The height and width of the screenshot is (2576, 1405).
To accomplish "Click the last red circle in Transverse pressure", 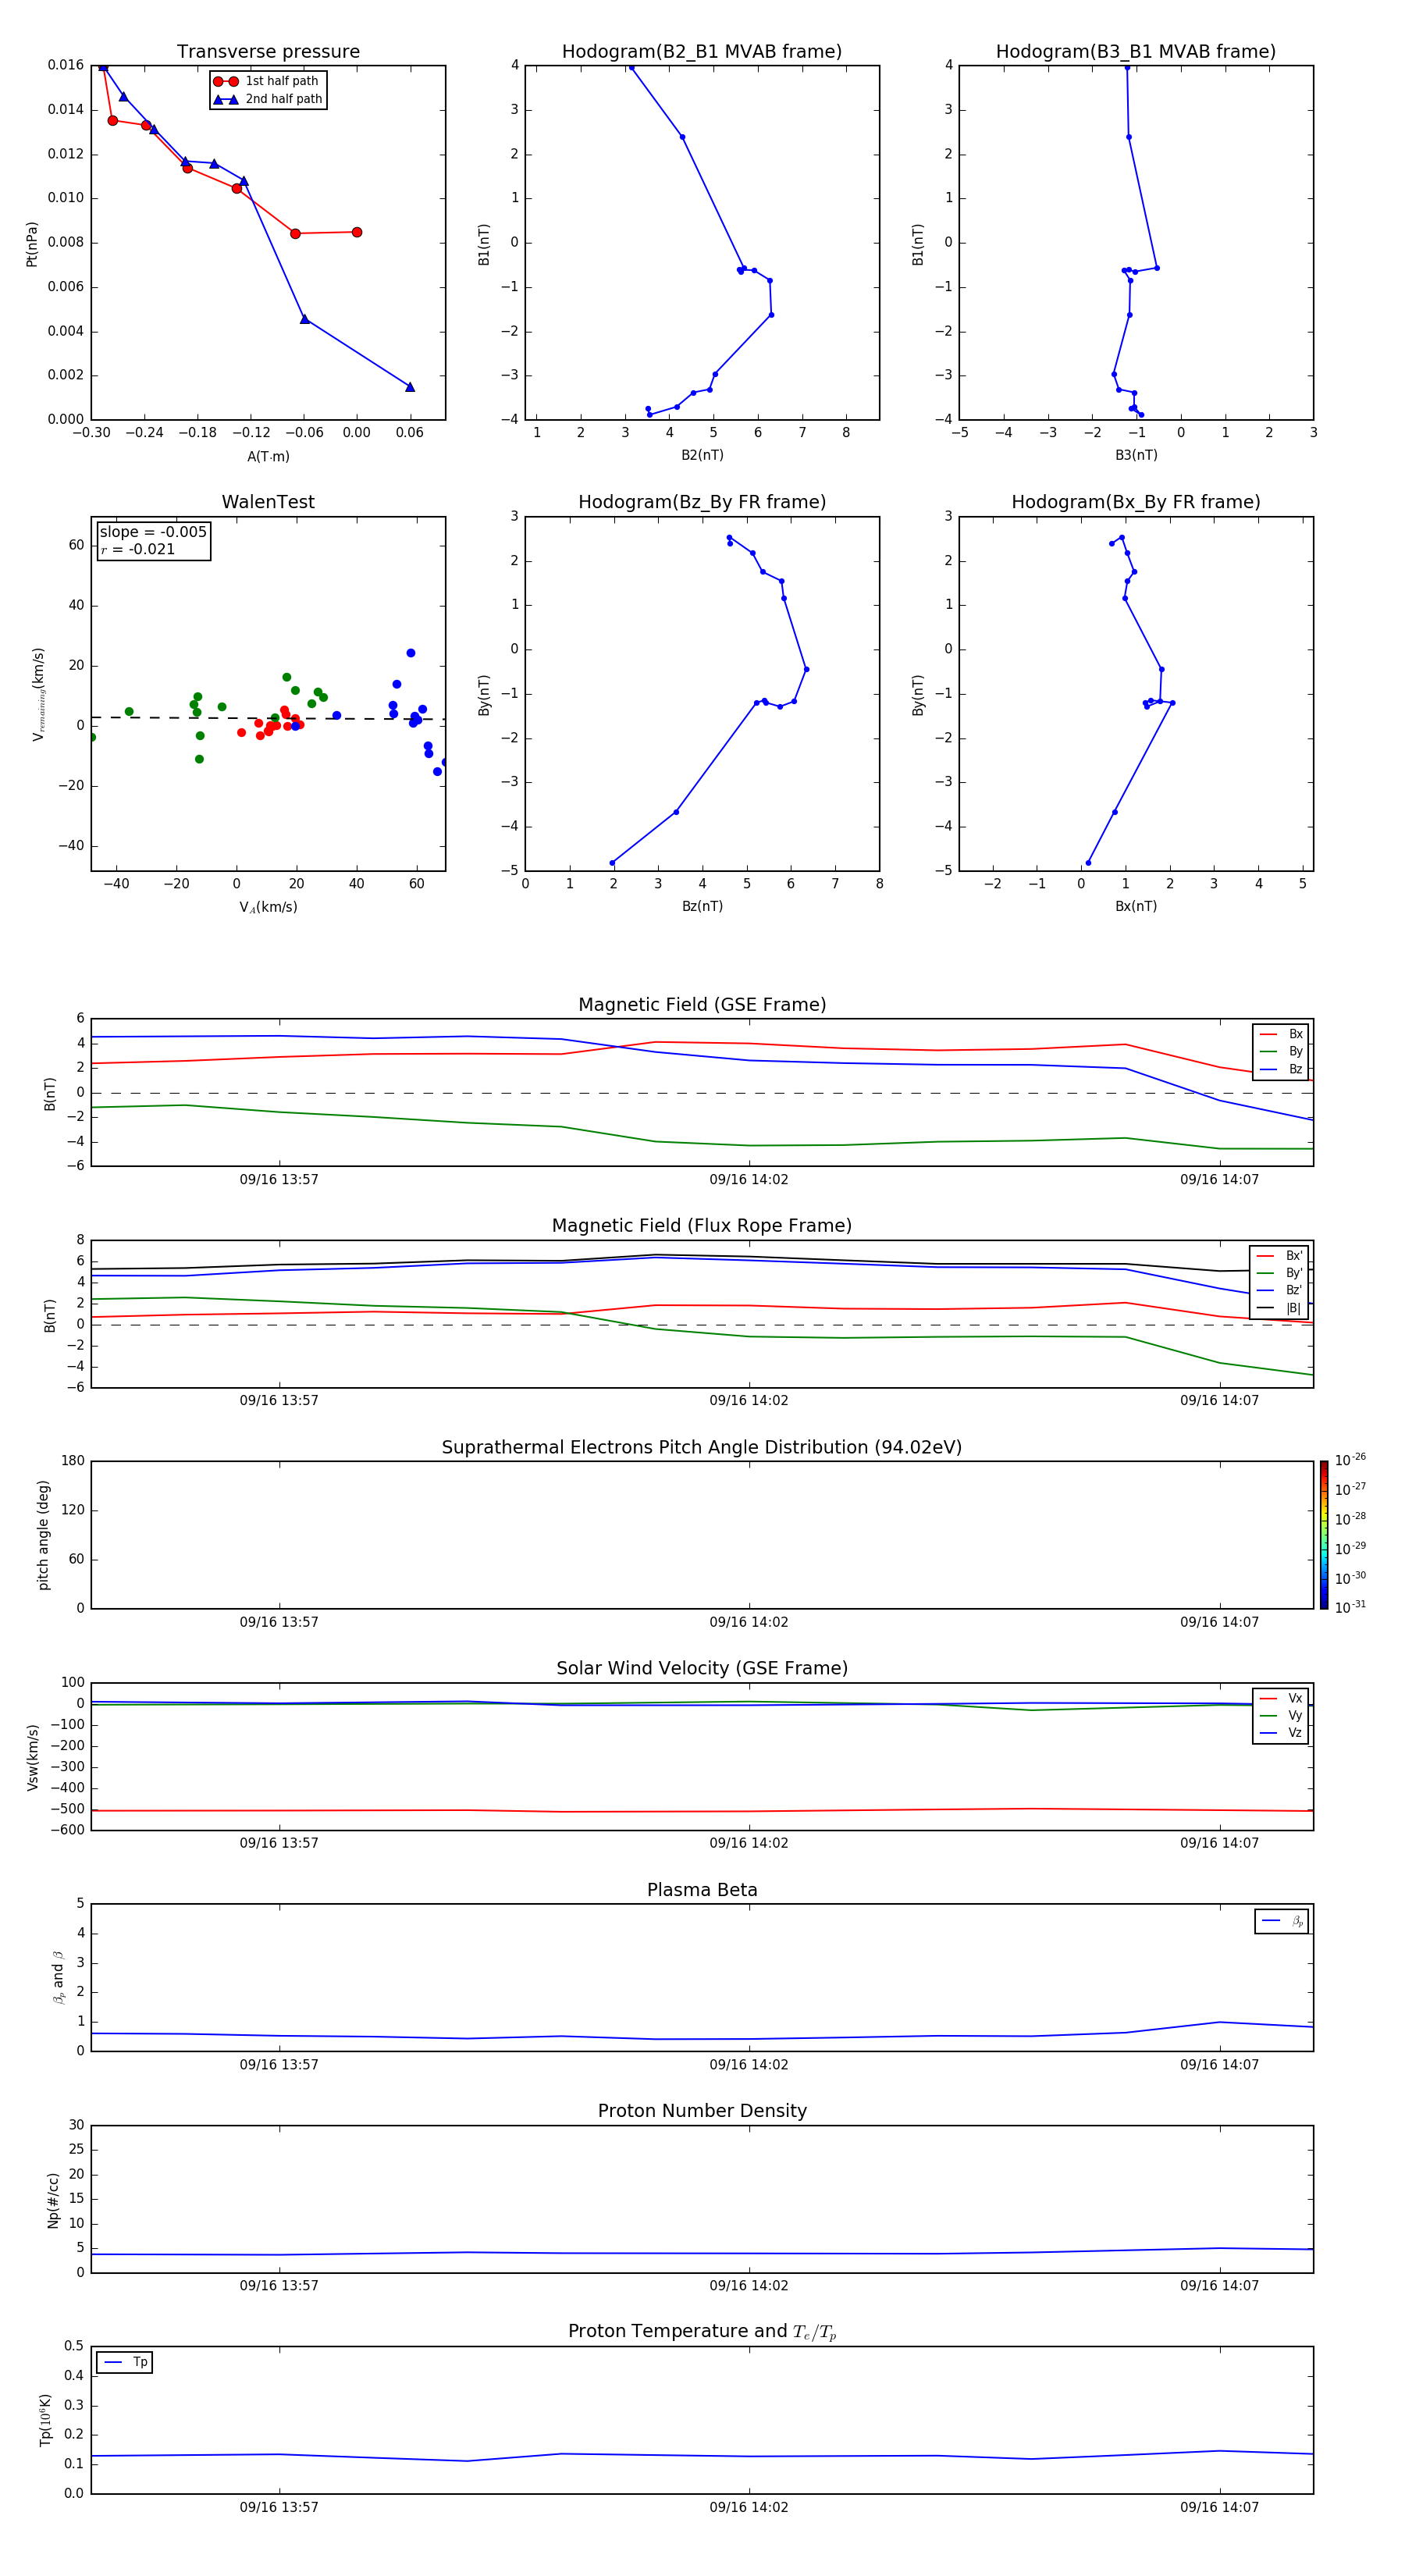I will coord(357,232).
